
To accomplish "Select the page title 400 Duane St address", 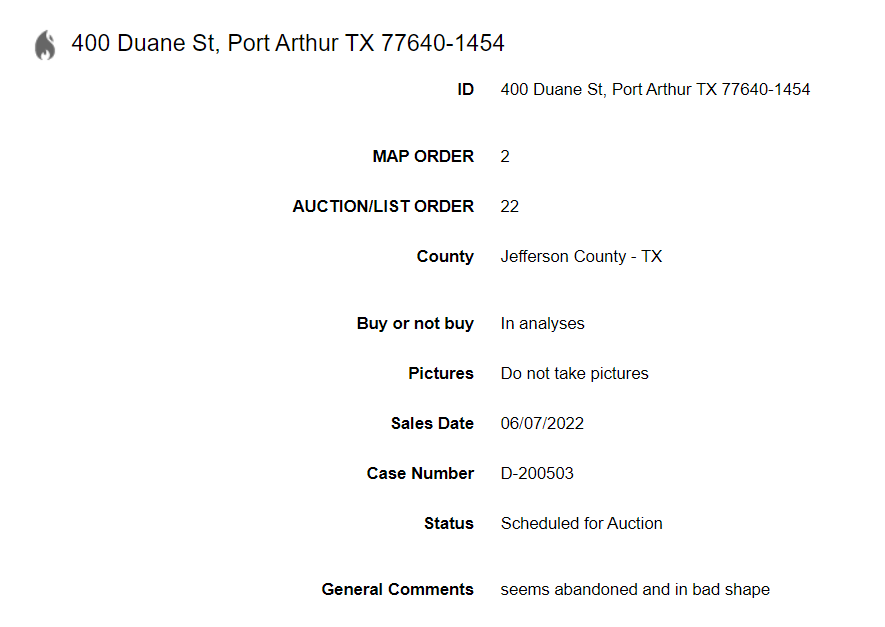I will tap(288, 43).
